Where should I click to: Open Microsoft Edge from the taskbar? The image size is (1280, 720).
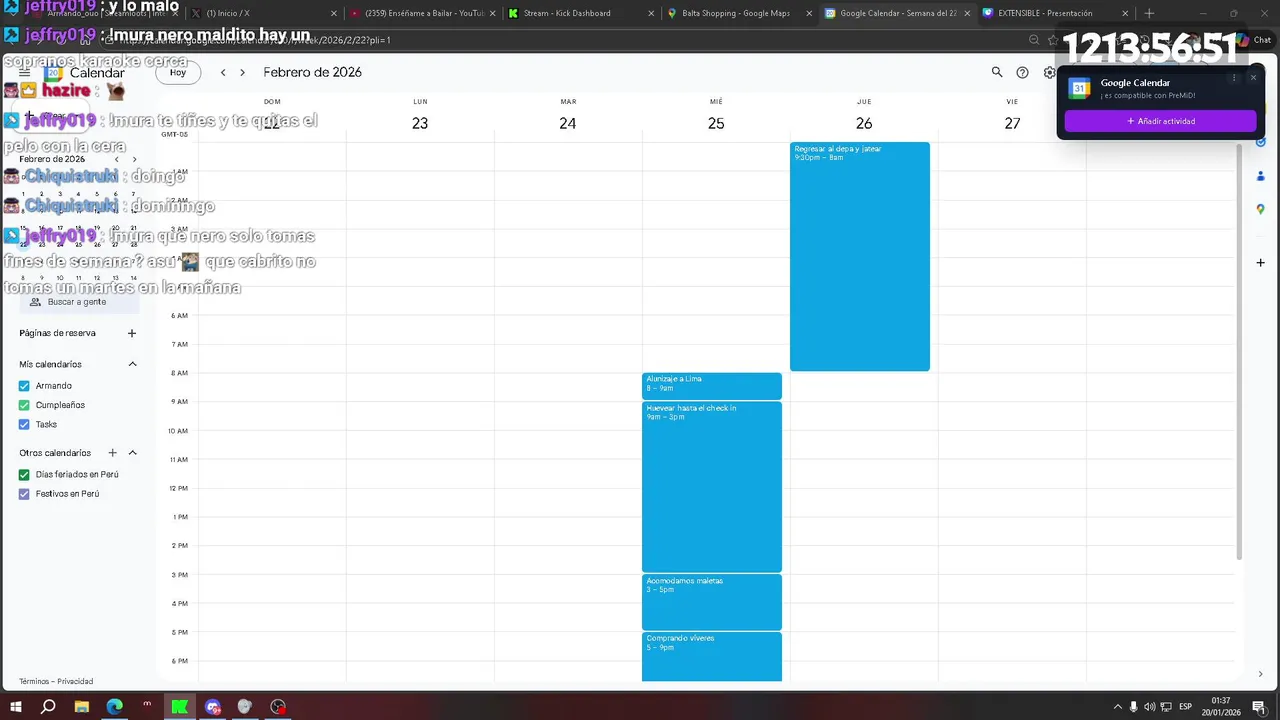tap(115, 706)
